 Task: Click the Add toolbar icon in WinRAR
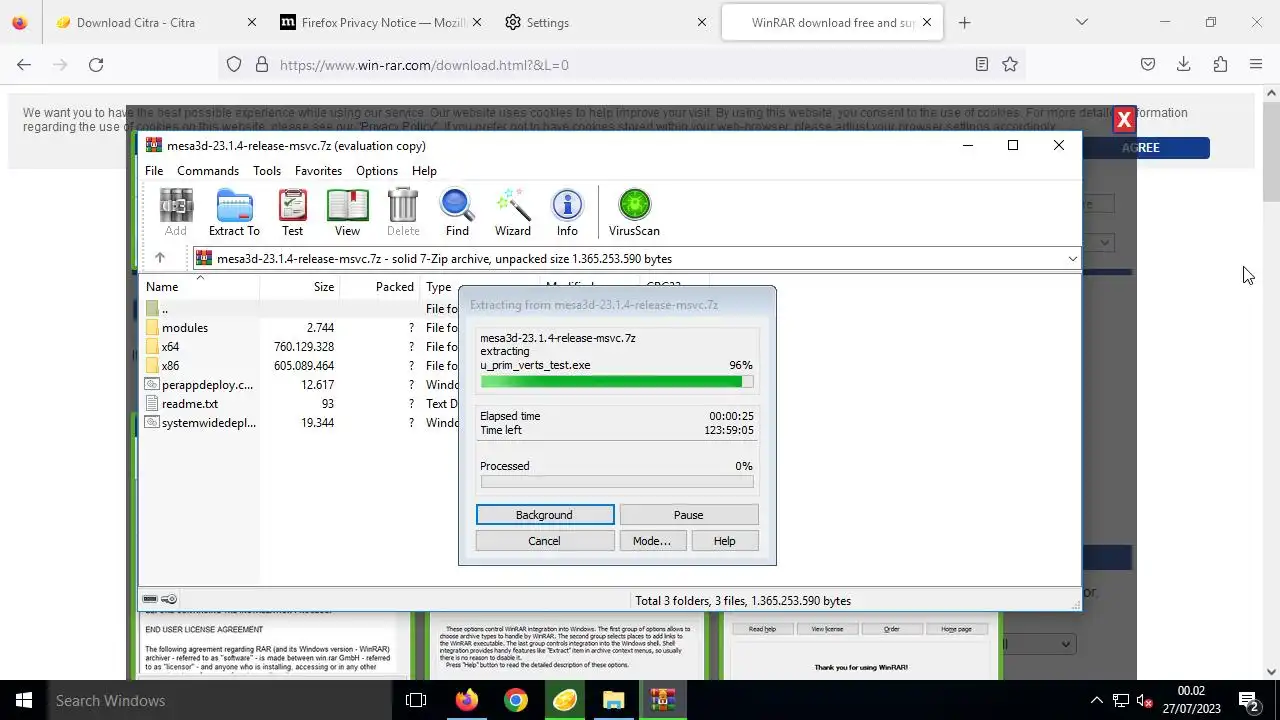[x=176, y=212]
